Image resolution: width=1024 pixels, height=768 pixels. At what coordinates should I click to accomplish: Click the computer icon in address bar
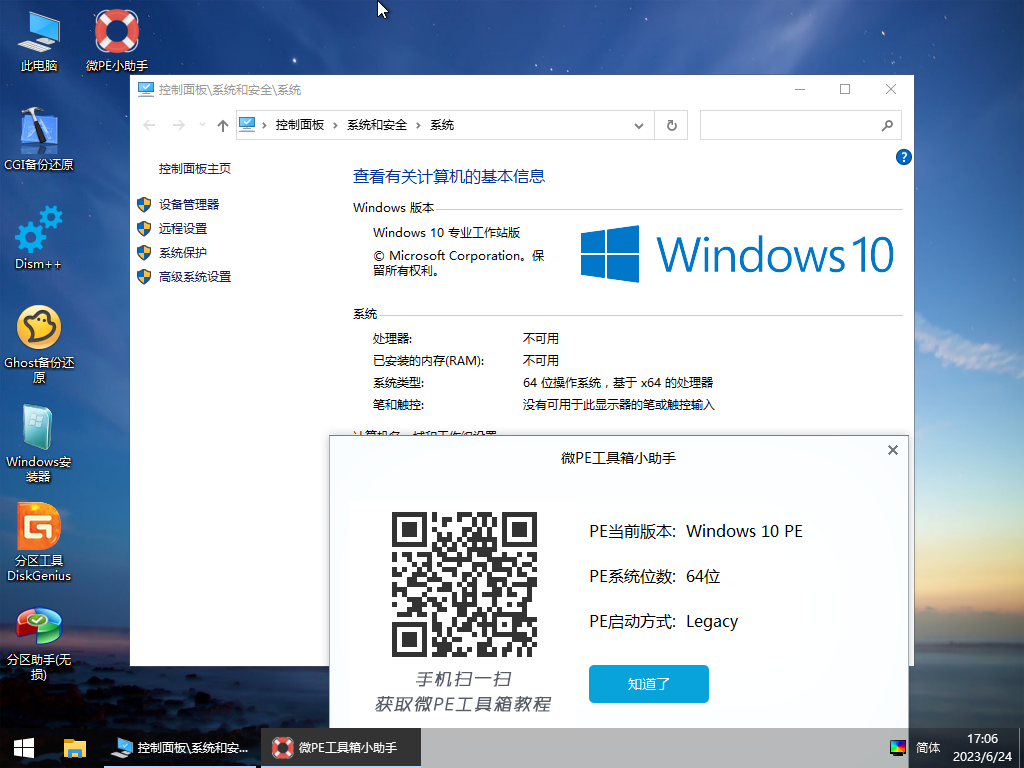coord(247,124)
